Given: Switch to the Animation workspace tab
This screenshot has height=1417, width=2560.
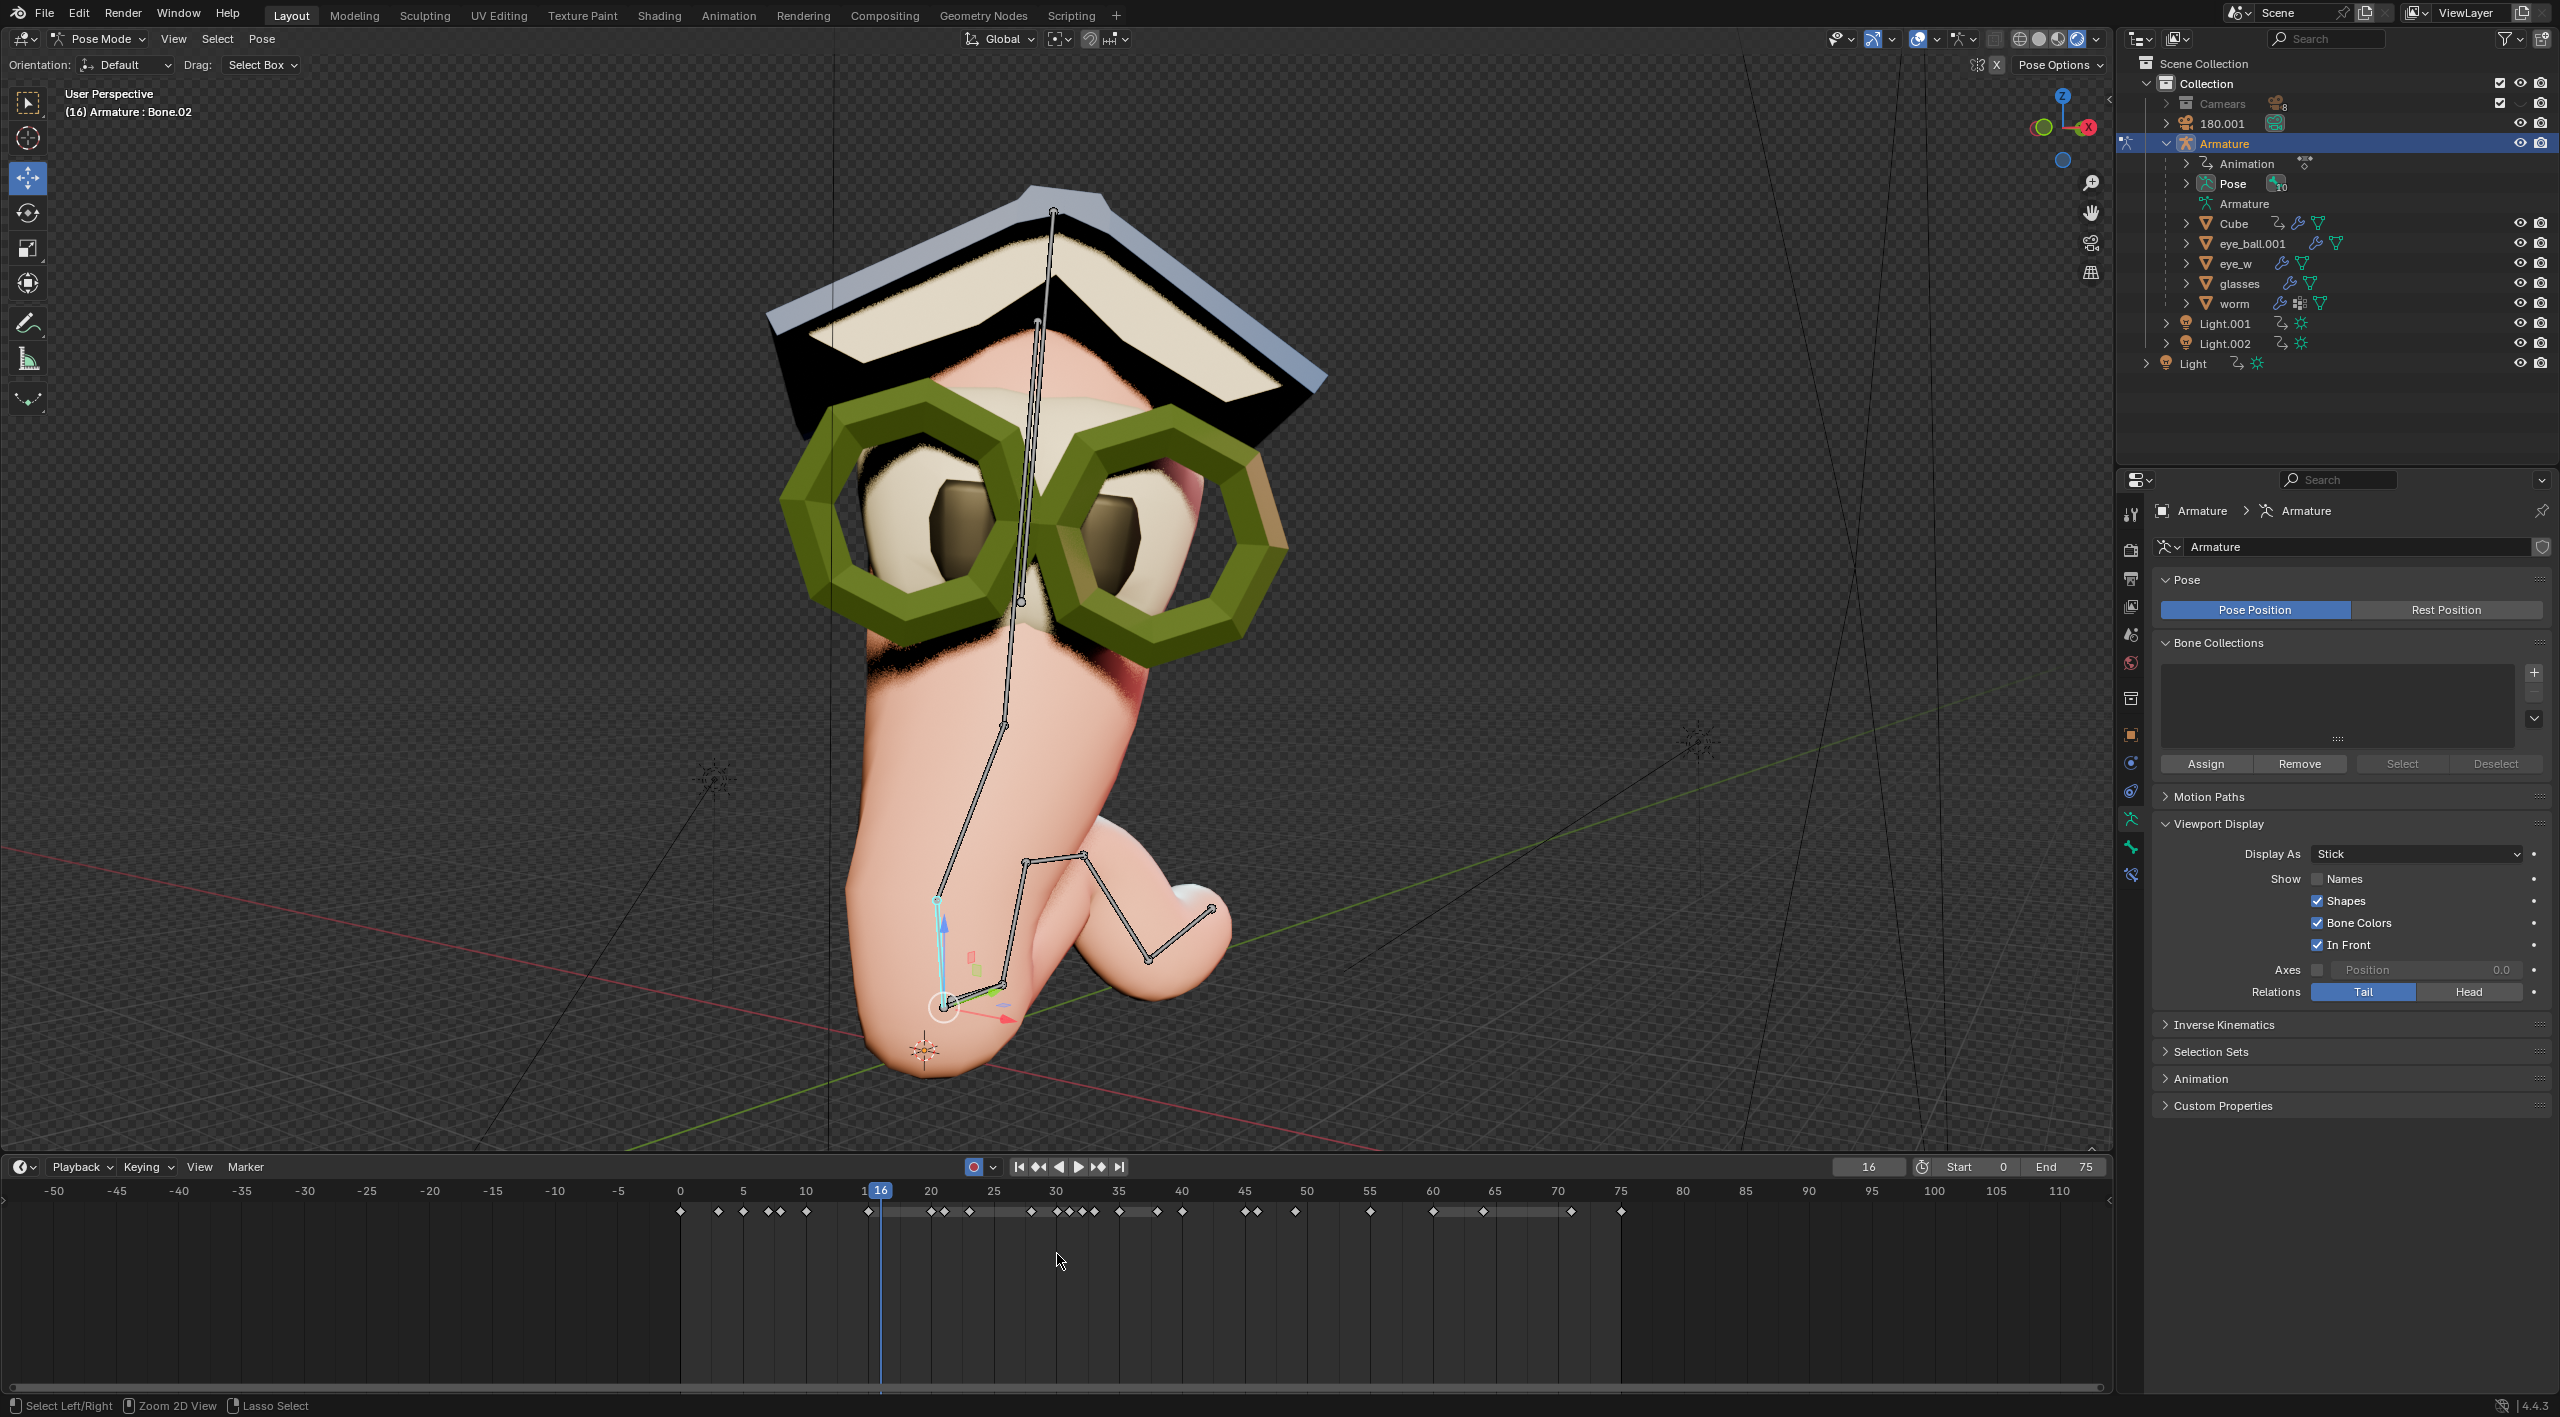Looking at the screenshot, I should [728, 16].
